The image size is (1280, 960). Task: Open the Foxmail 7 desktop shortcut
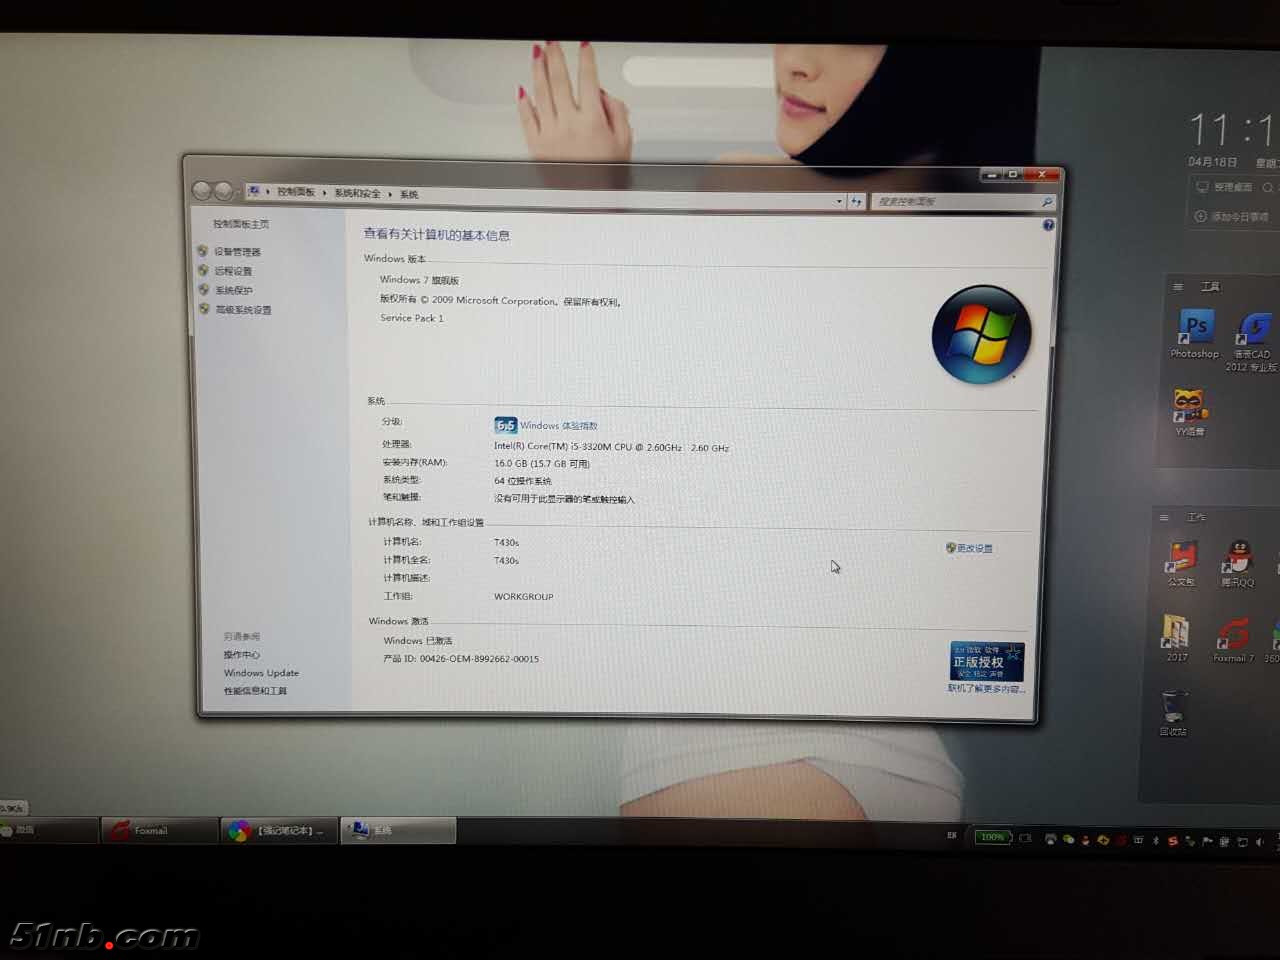coord(1232,637)
